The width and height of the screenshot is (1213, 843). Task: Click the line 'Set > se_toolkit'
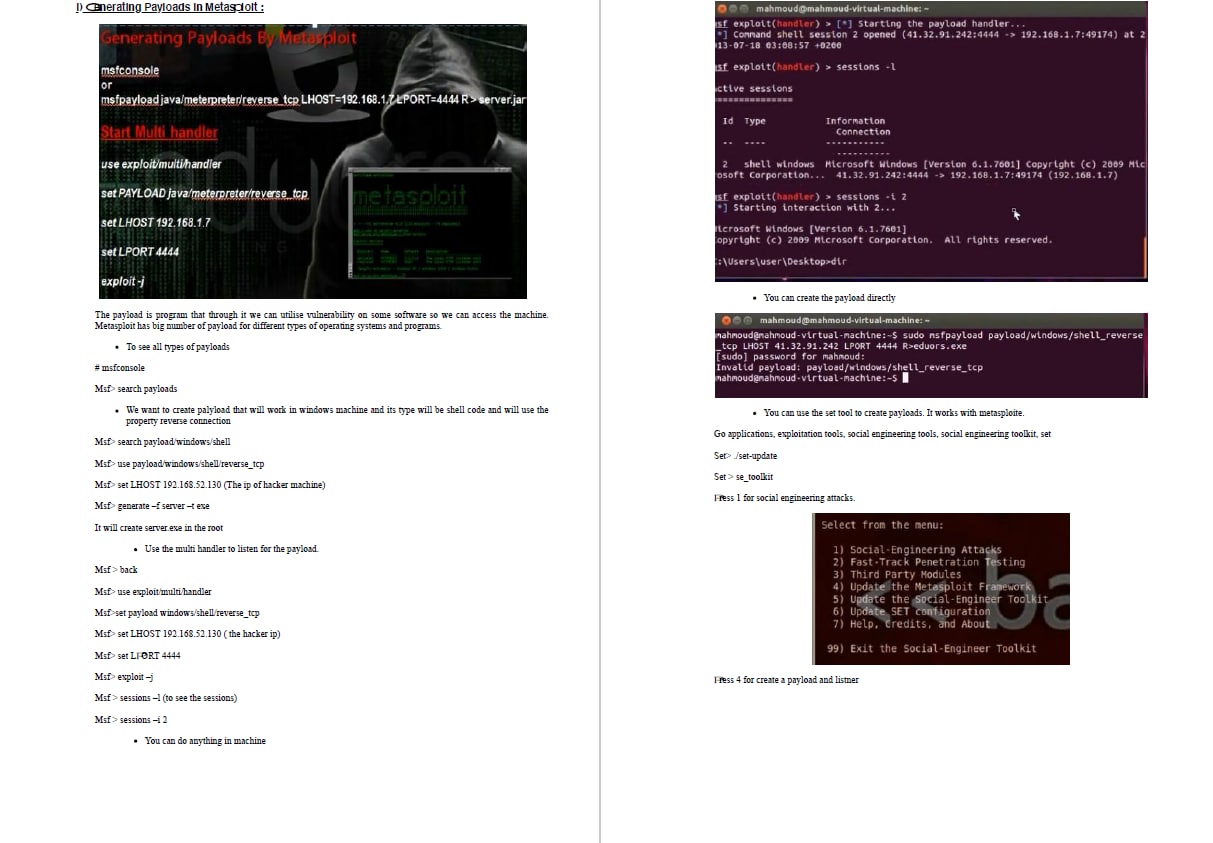(x=743, y=477)
